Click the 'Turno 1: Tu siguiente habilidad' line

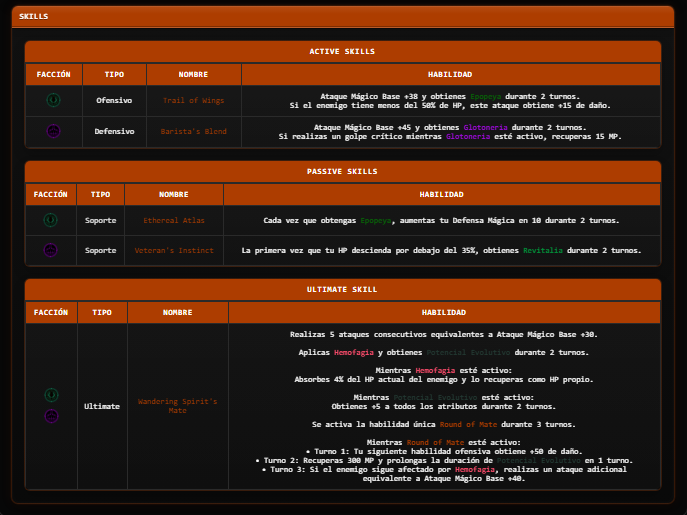tap(444, 451)
